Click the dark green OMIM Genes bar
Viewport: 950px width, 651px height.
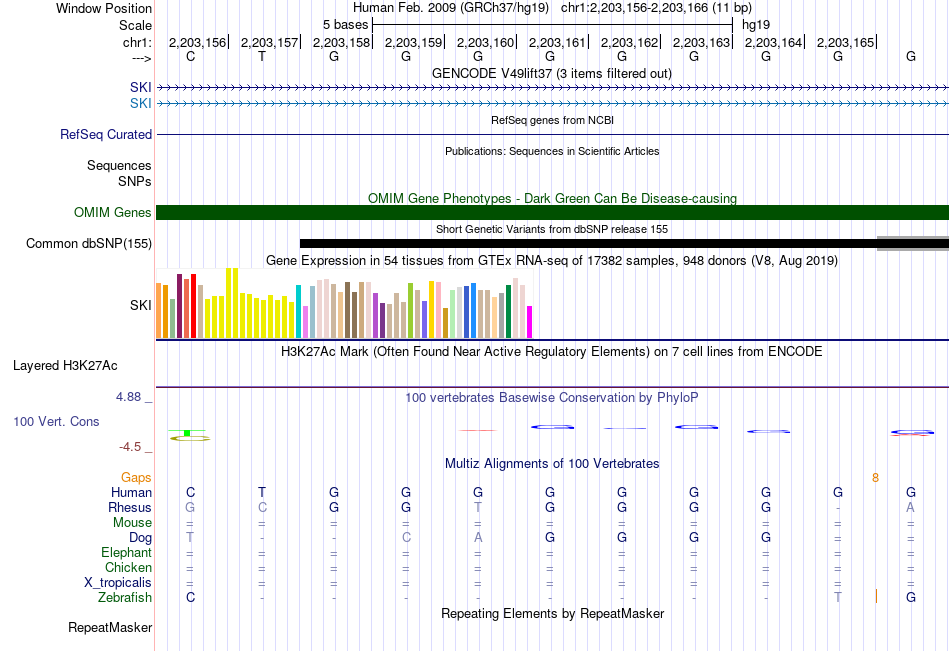coord(552,212)
